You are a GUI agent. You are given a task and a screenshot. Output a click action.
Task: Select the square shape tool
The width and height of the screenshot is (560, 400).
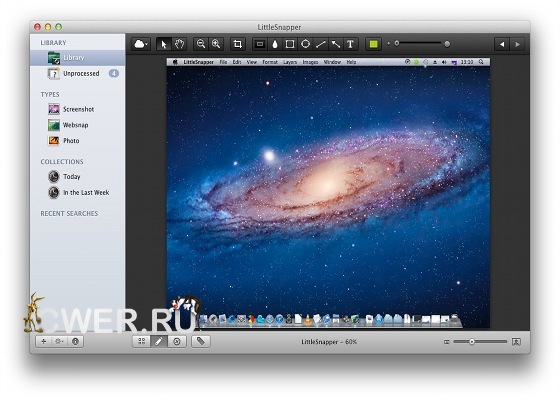coord(290,44)
